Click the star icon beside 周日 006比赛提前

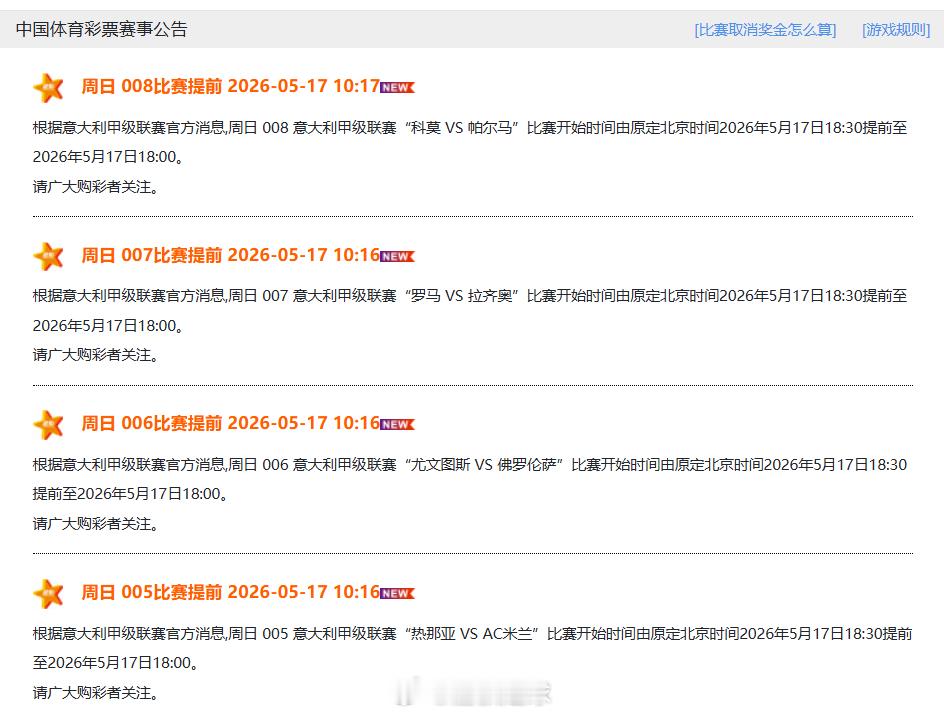pos(49,425)
